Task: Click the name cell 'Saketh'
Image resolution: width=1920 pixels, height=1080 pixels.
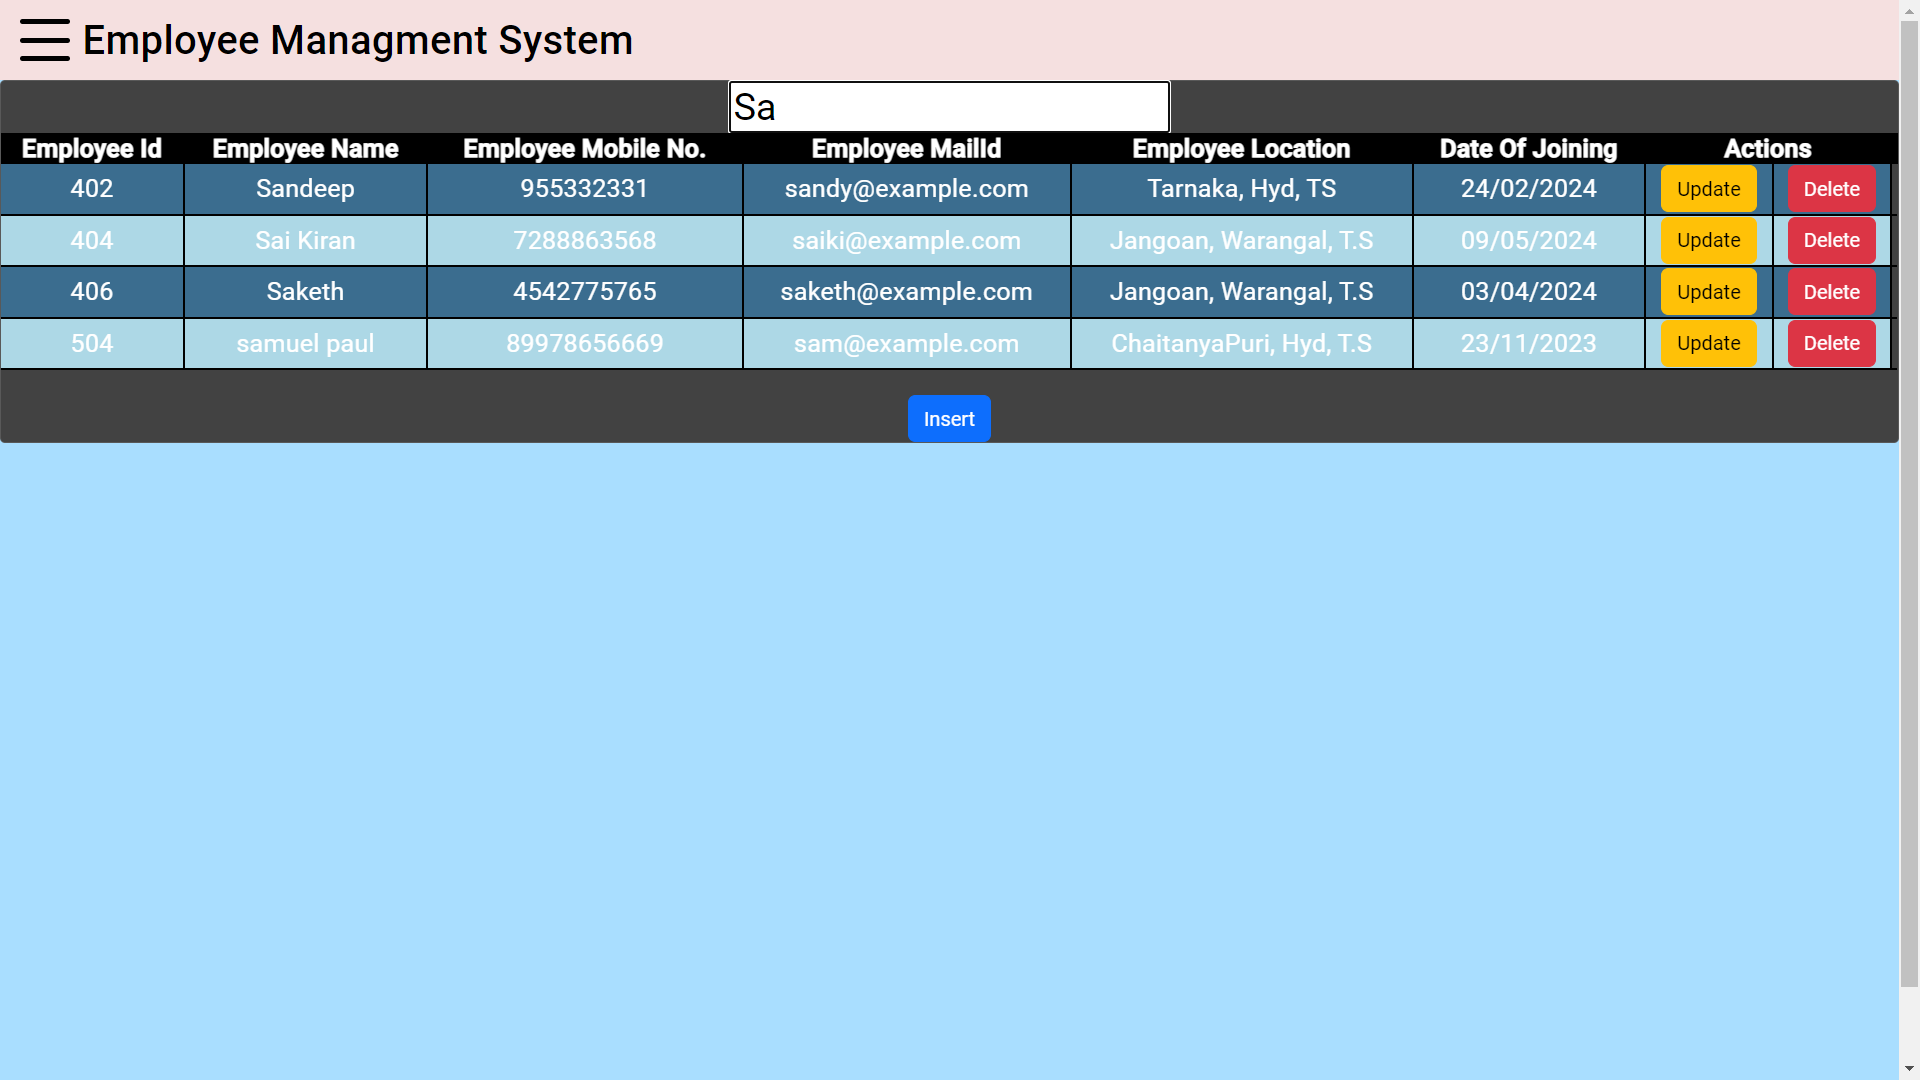Action: pyautogui.click(x=305, y=292)
